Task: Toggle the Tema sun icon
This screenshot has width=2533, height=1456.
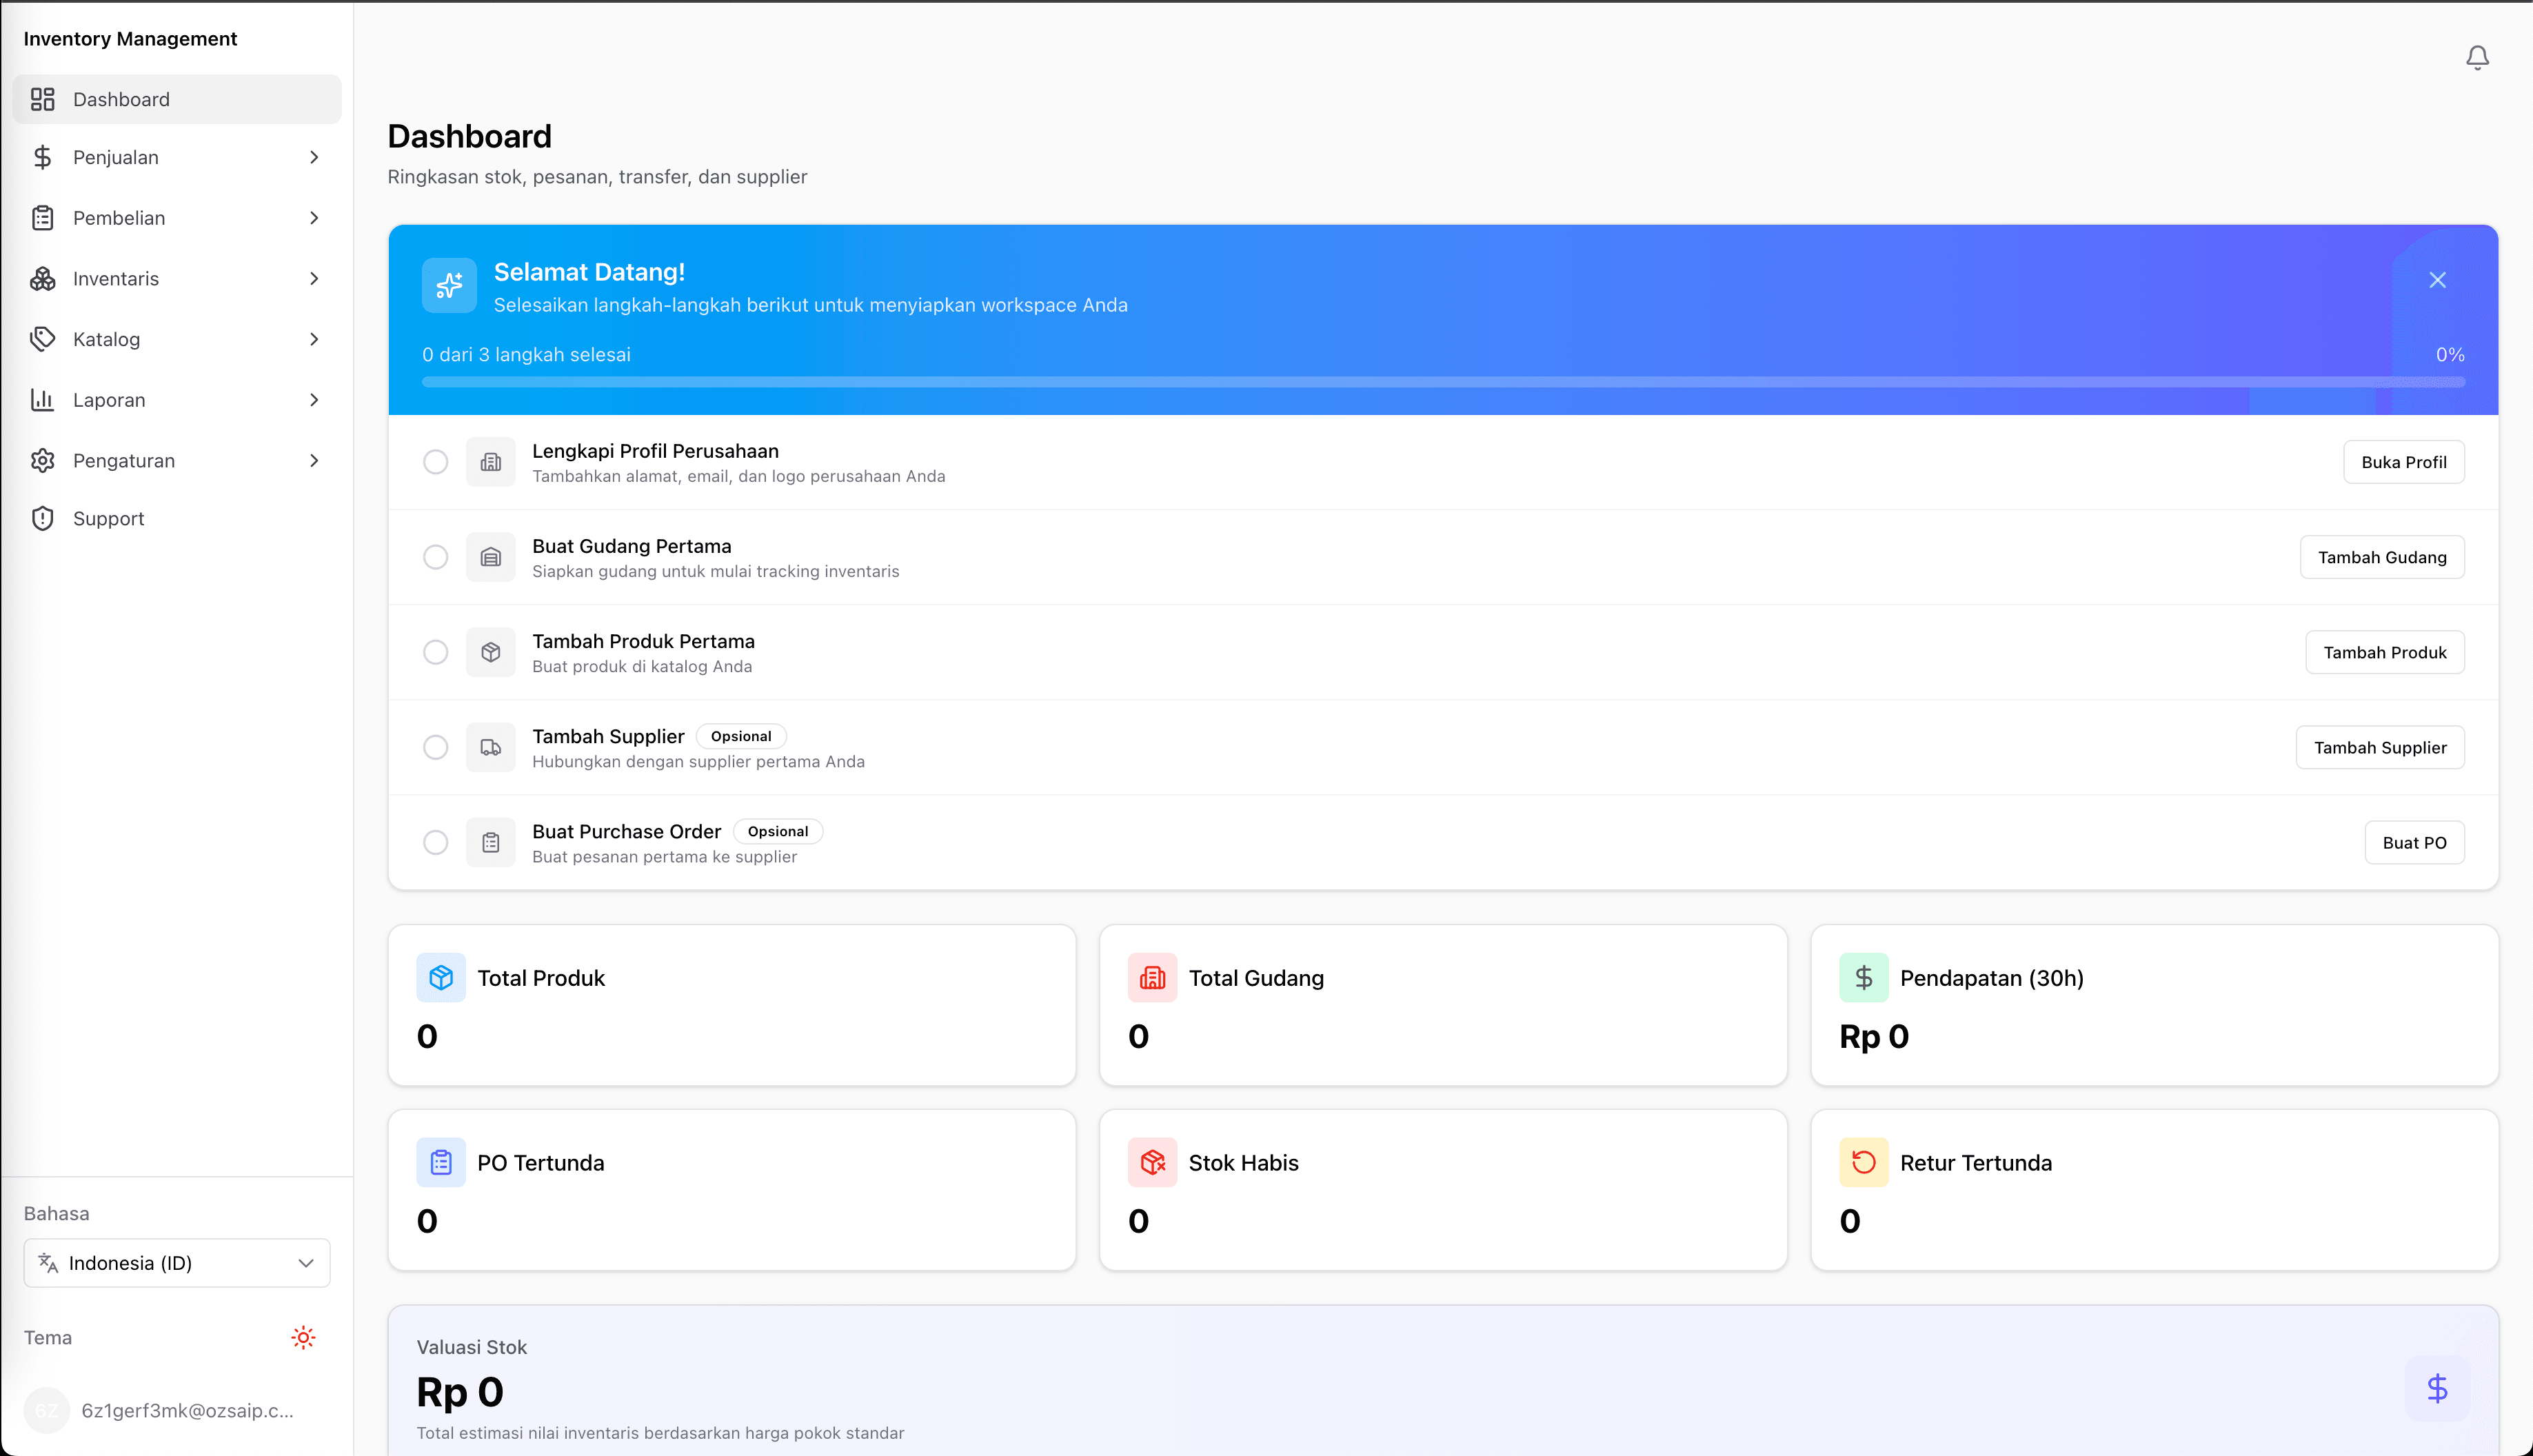Action: (303, 1337)
